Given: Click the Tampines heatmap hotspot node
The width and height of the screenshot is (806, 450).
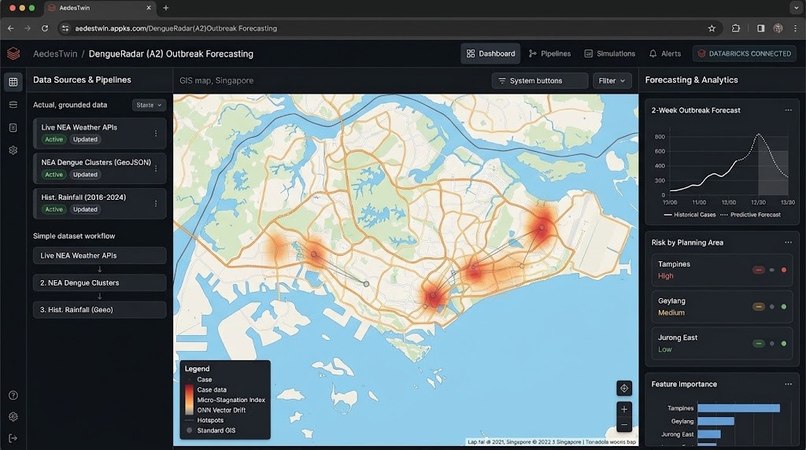Looking at the screenshot, I should pos(542,227).
